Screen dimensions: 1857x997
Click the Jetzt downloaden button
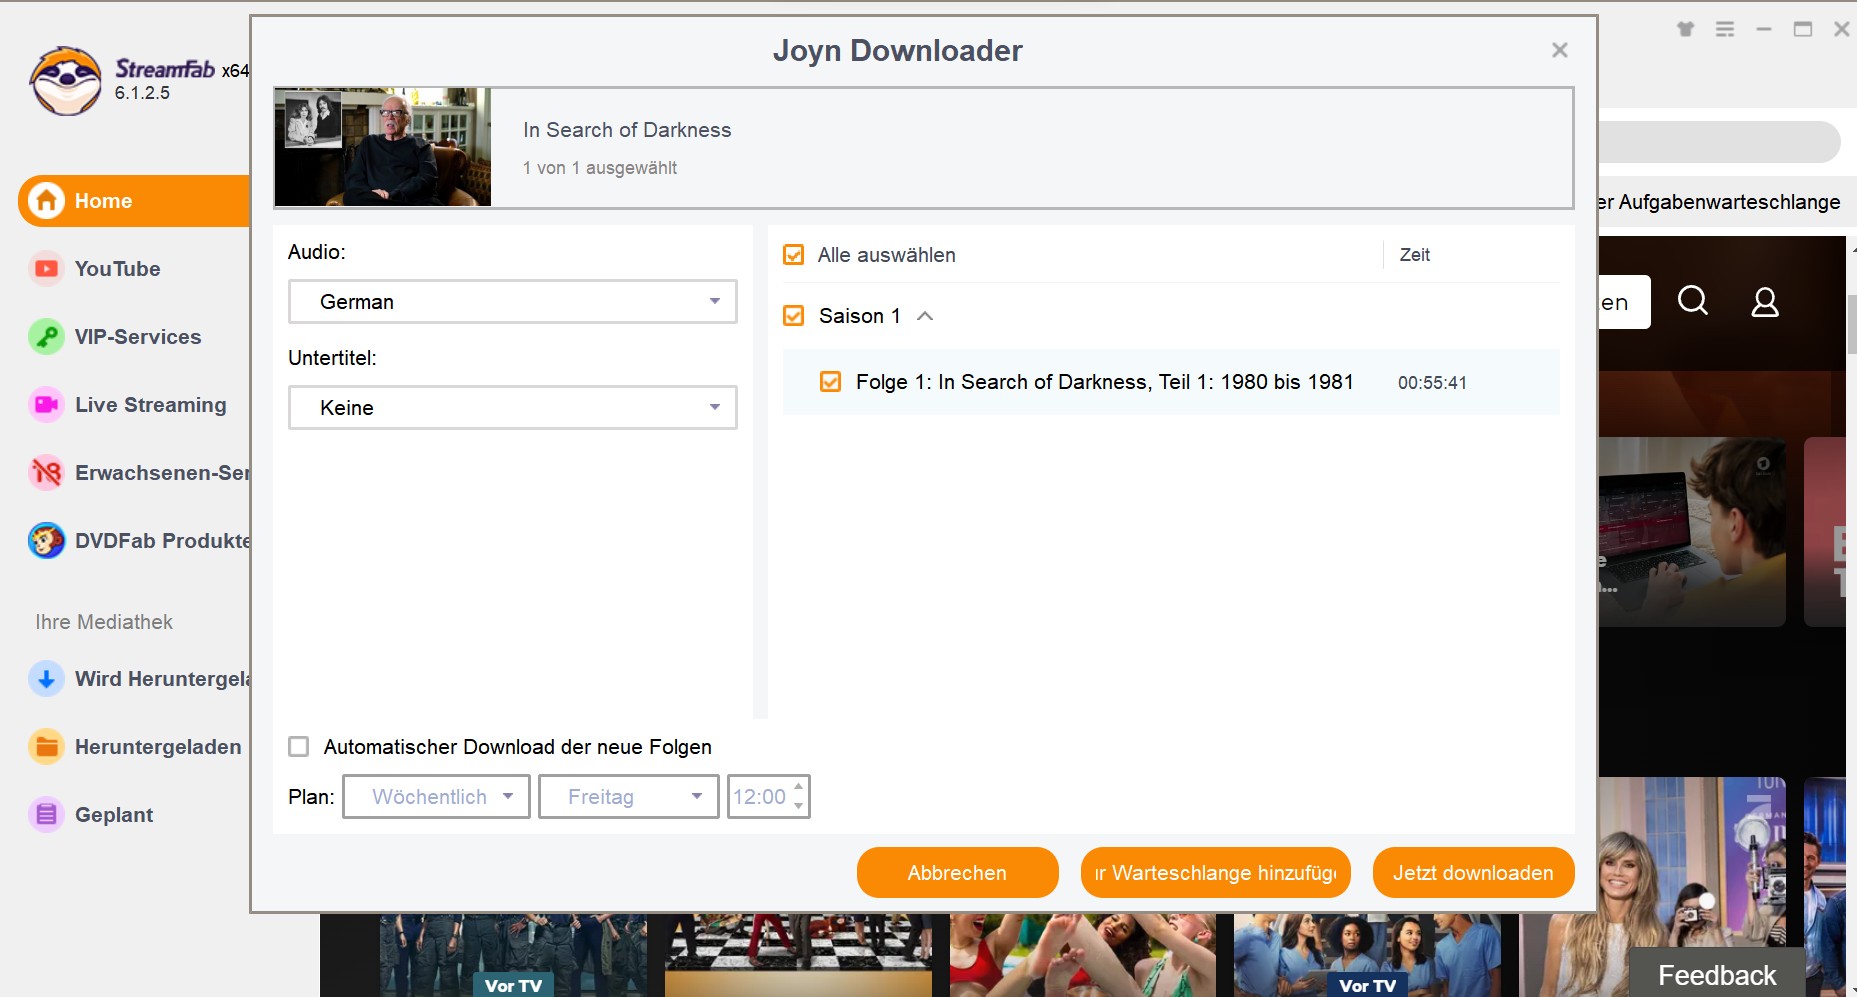[x=1473, y=873]
